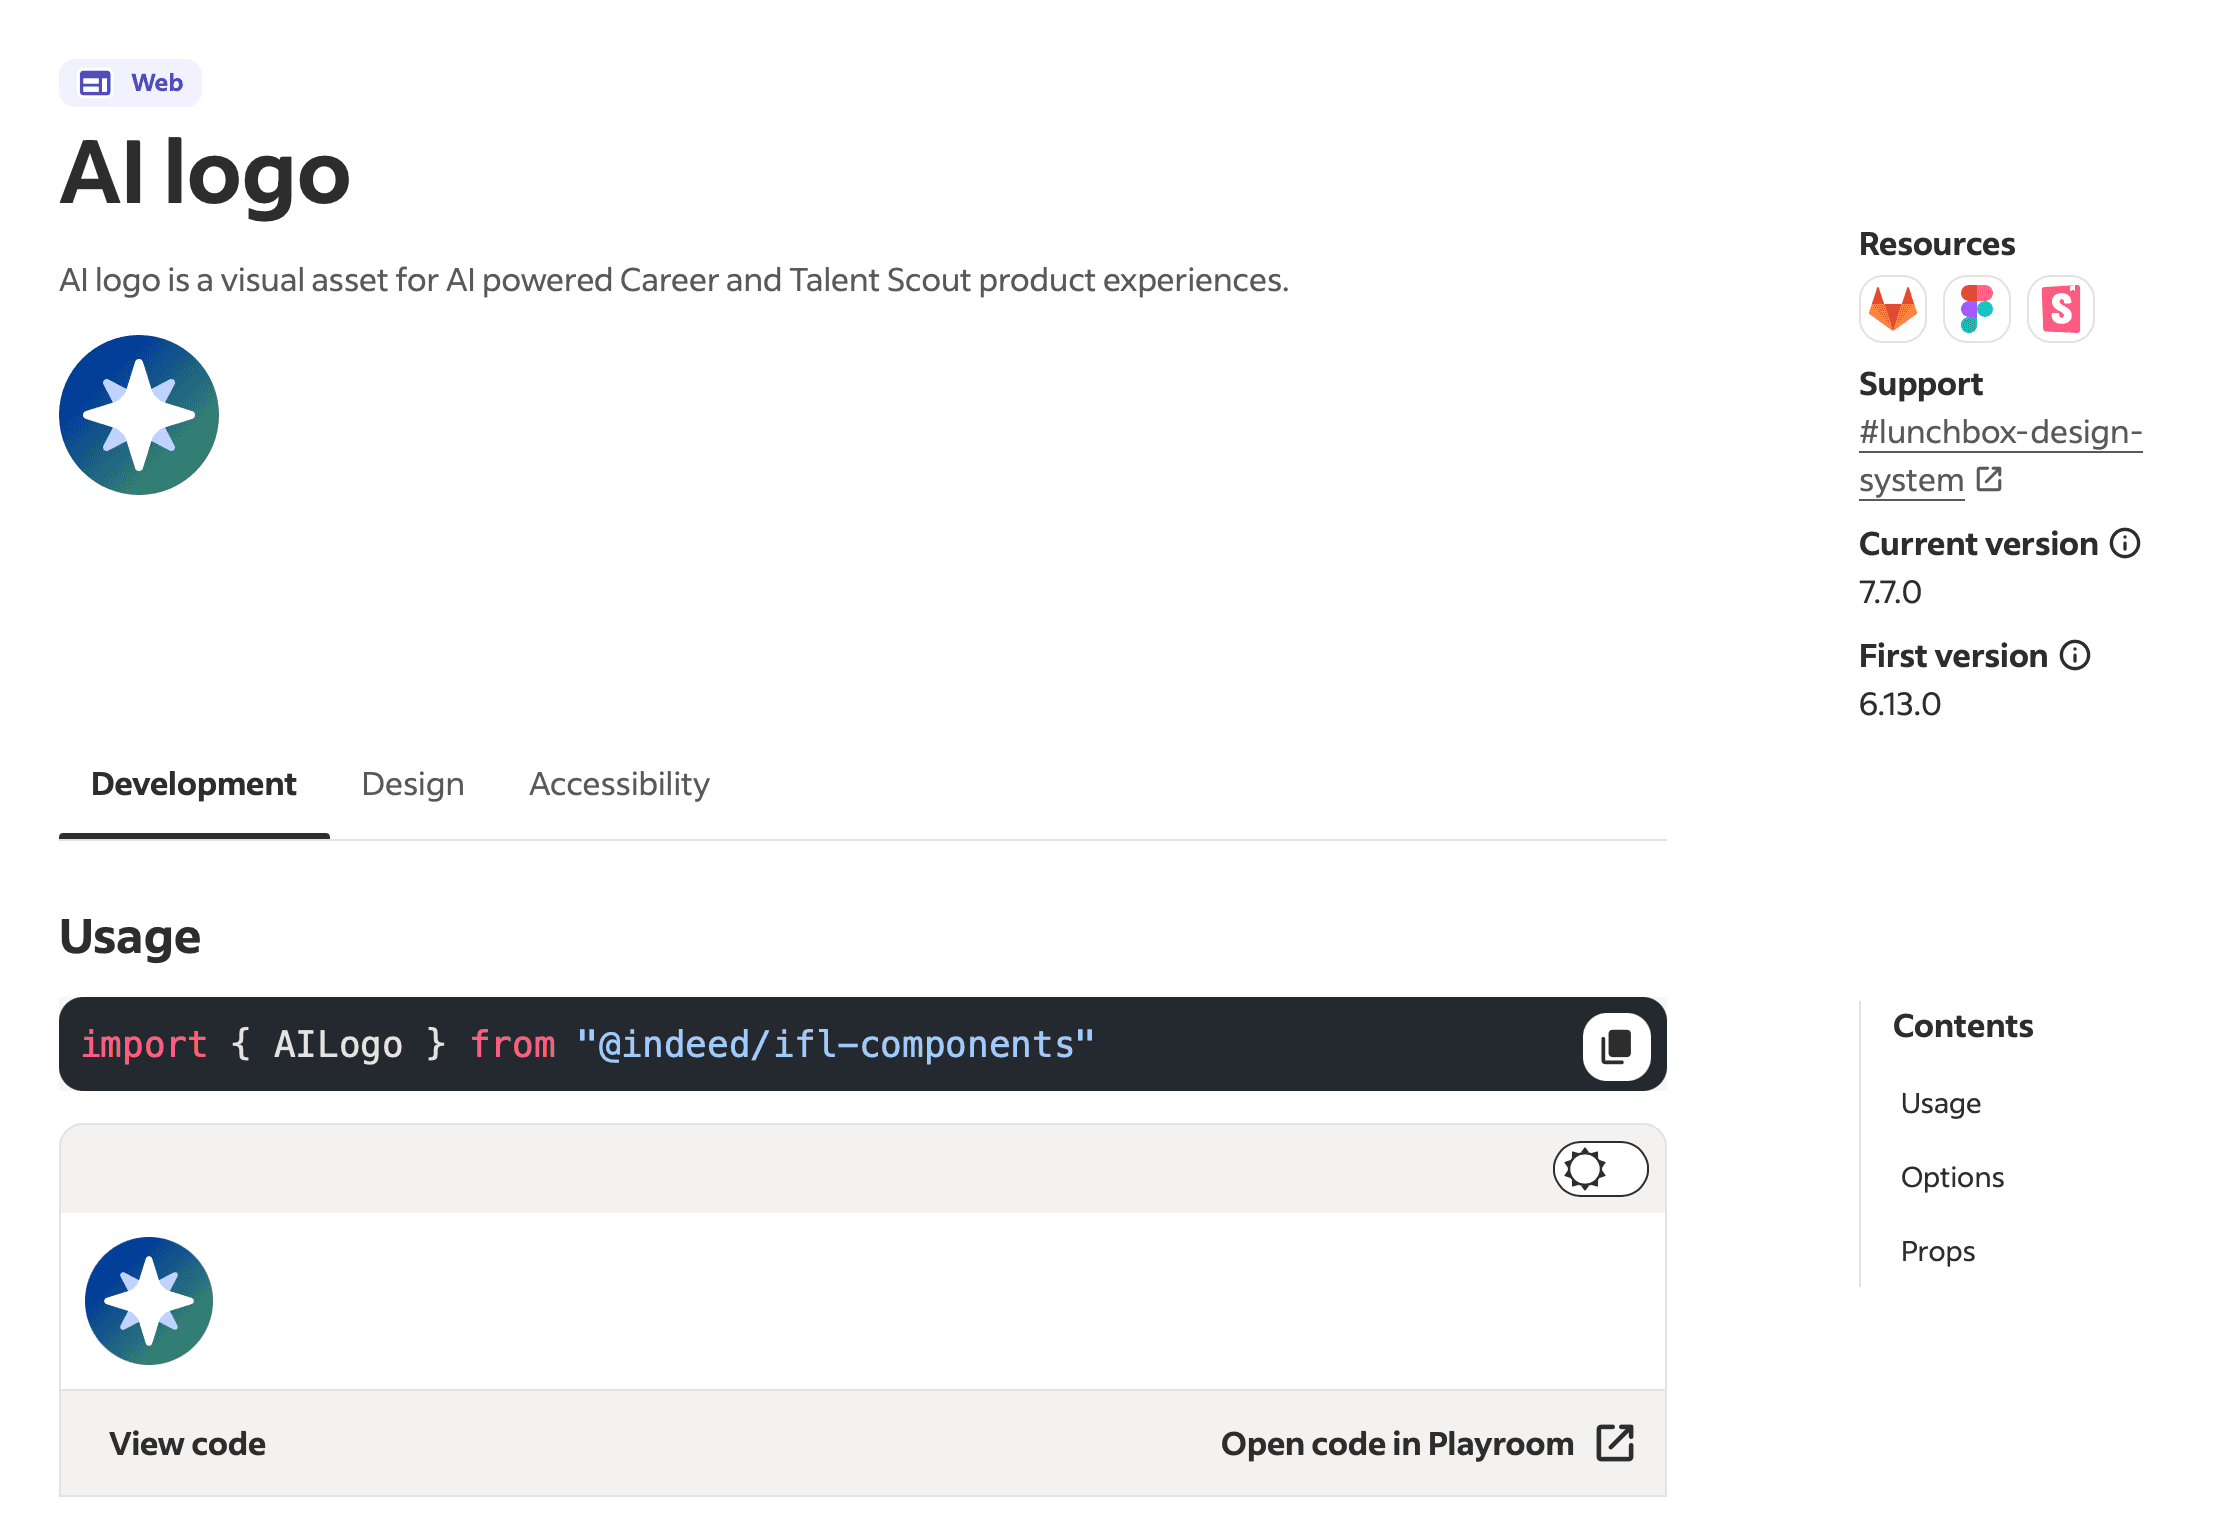Jump to Props in Contents
The height and width of the screenshot is (1531, 2221).
[1937, 1251]
